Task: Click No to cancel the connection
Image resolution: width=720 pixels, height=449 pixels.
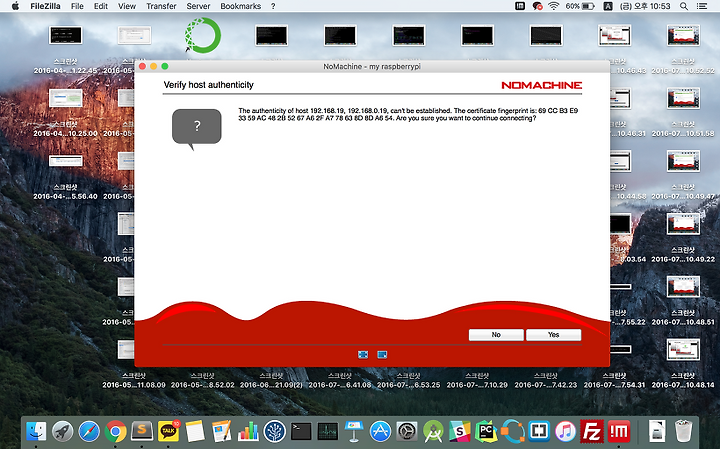Action: tap(496, 335)
